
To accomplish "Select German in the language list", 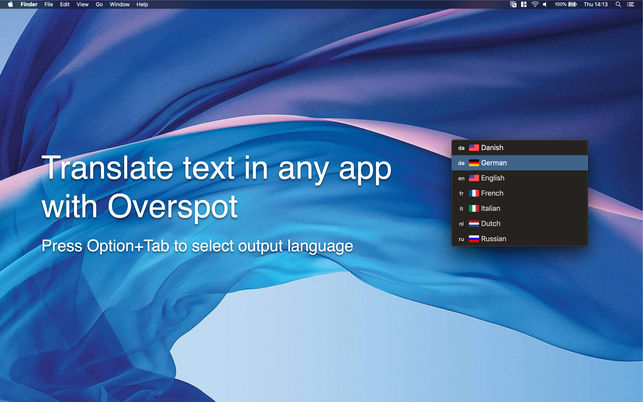I will click(520, 163).
